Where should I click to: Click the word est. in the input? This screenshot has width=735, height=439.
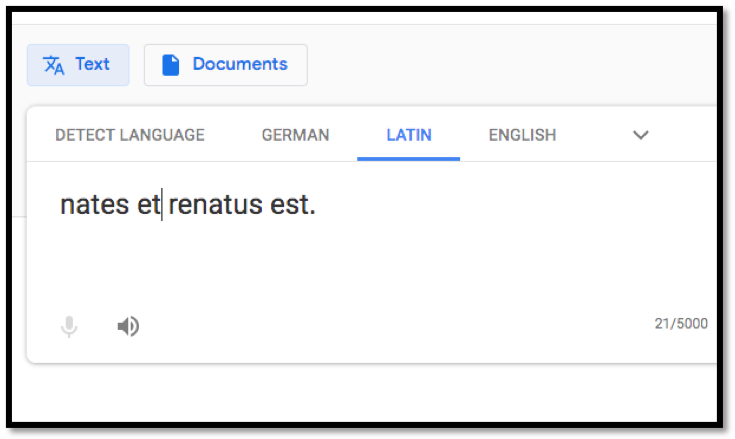(x=293, y=205)
